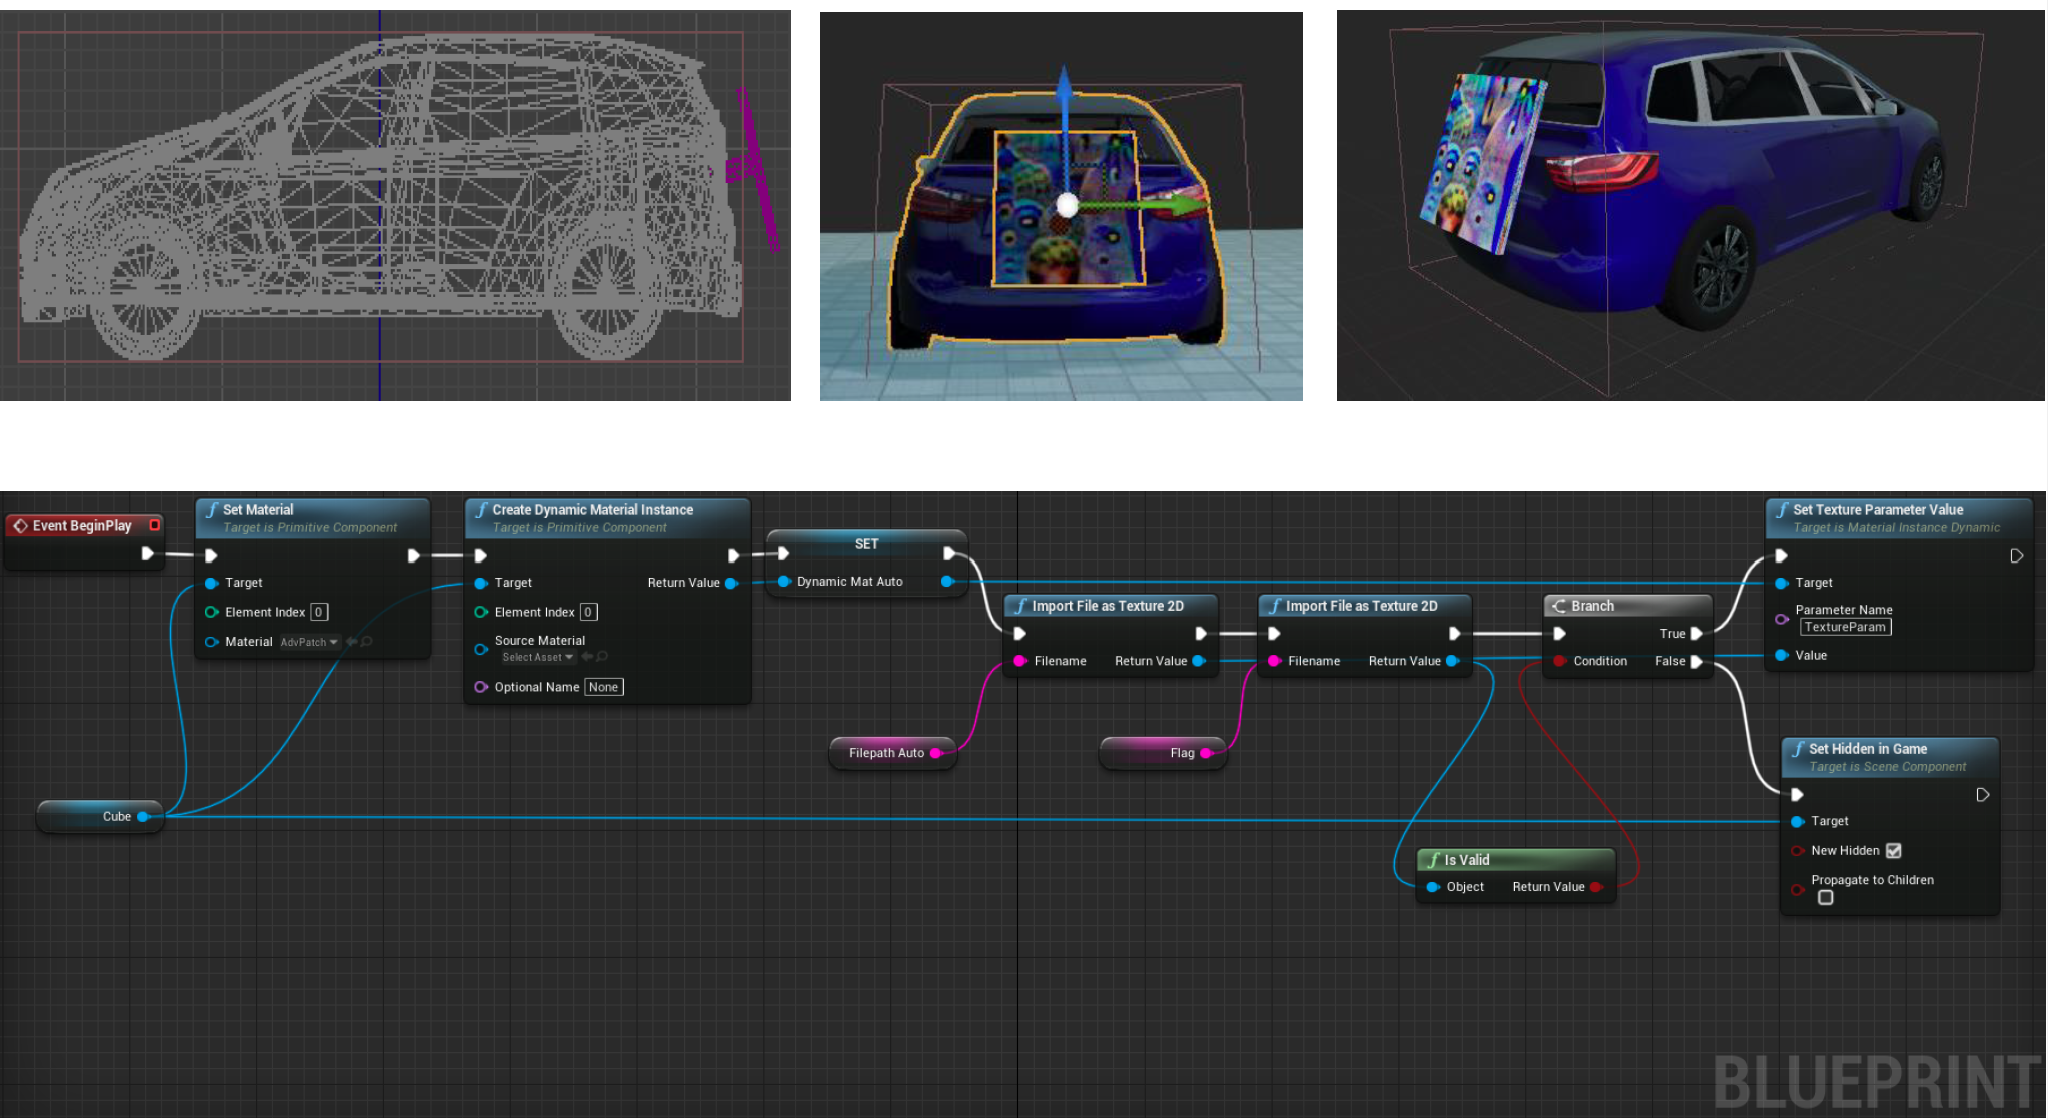Click the Is Valid red Return Value pin
The width and height of the screenshot is (2048, 1120).
[1595, 887]
